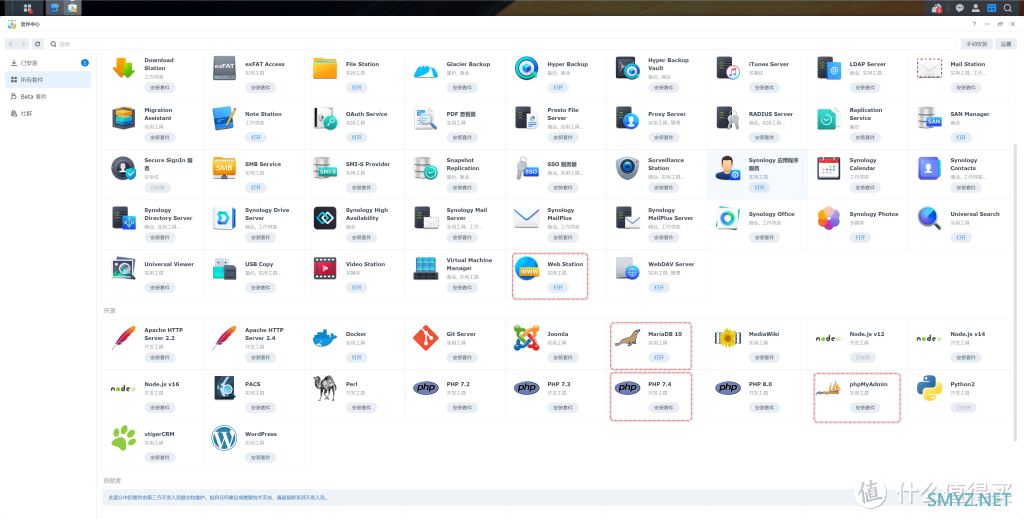Open the user account options icon
Viewport: 1024px width, 519px height.
(976, 8)
